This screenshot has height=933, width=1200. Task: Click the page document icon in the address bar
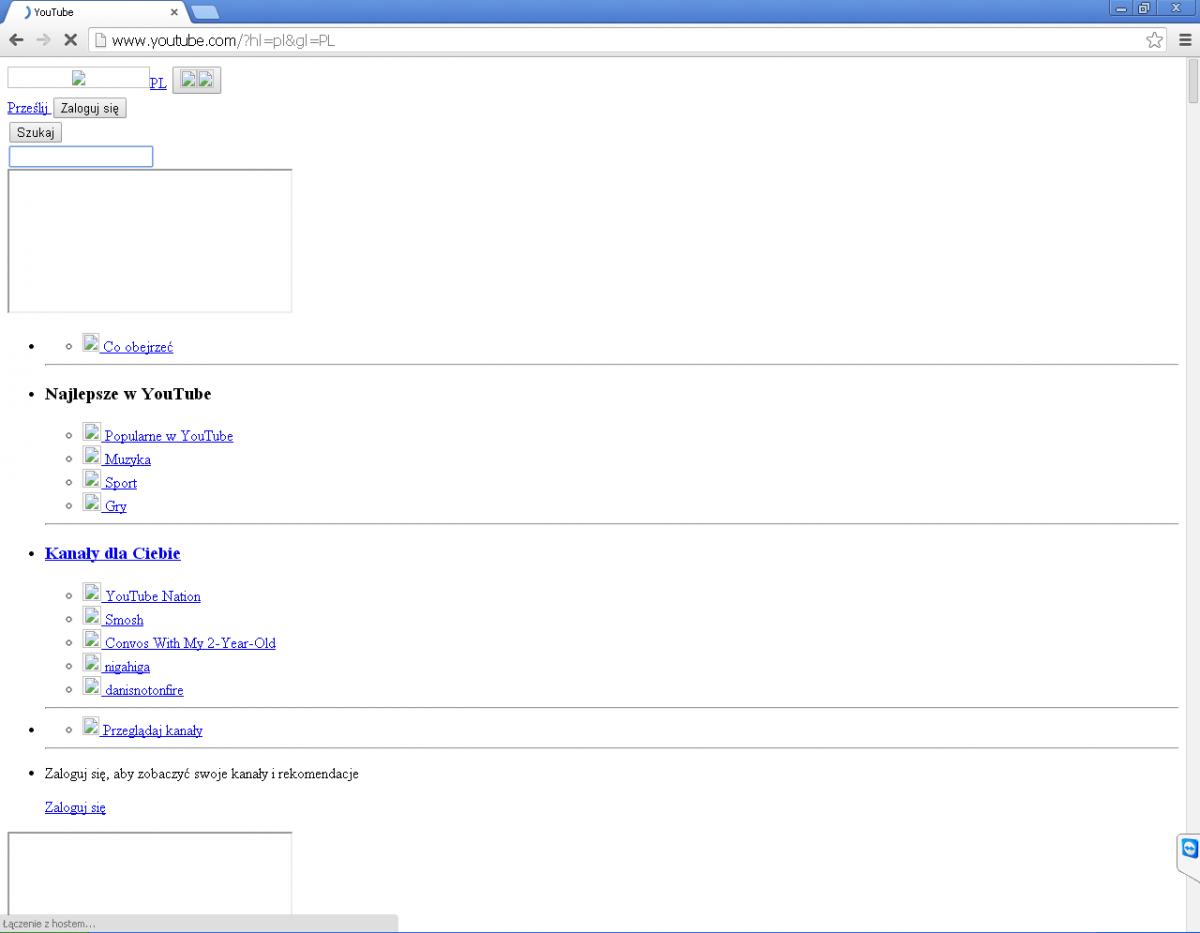tap(99, 40)
